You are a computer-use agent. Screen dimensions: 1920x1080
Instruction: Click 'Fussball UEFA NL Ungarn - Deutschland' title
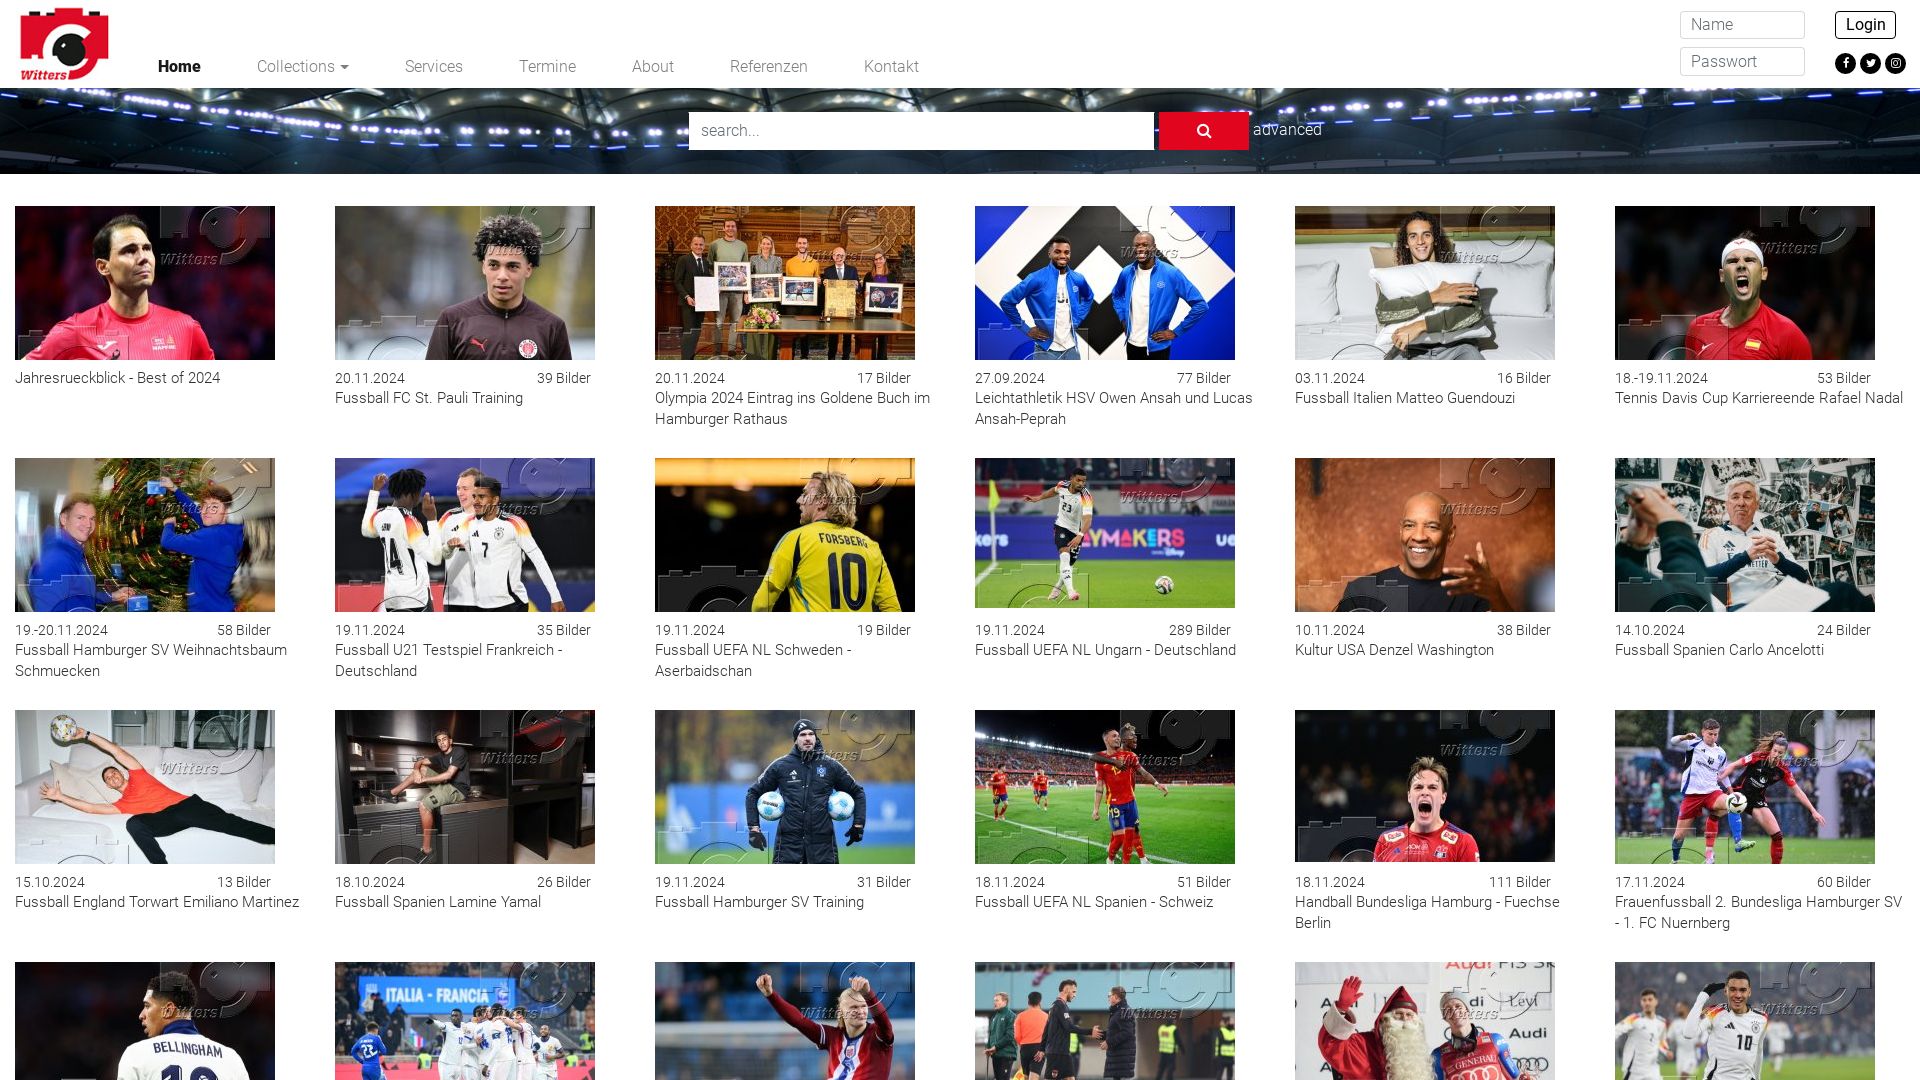coord(1105,650)
